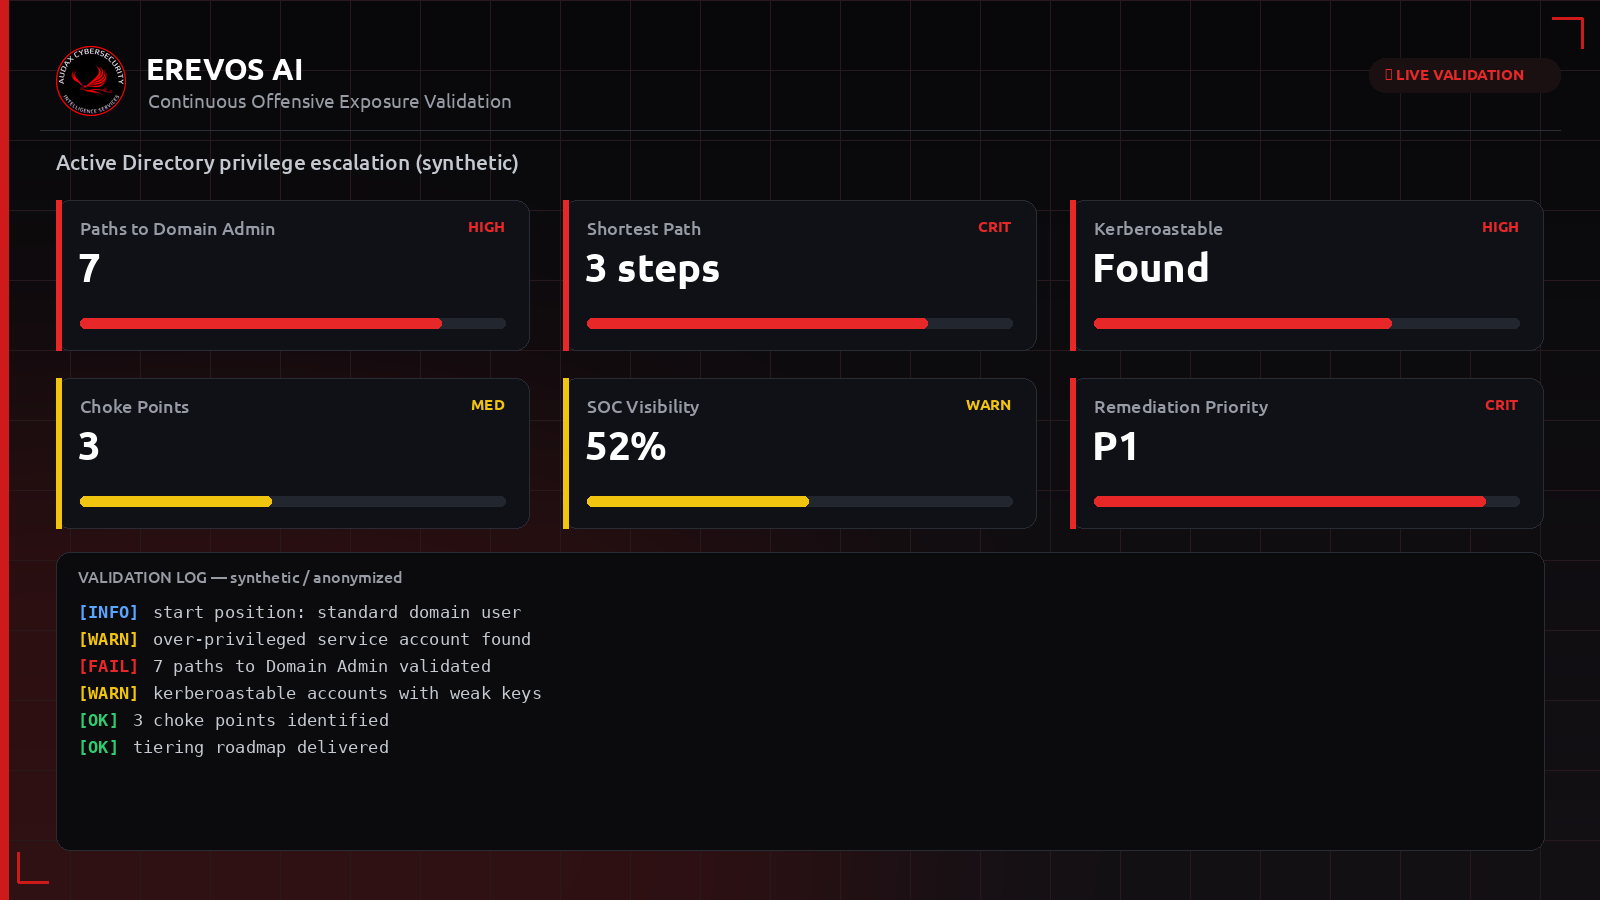Image resolution: width=1600 pixels, height=900 pixels.
Task: Click the WARN tag on SOC Visibility
Action: pos(988,405)
